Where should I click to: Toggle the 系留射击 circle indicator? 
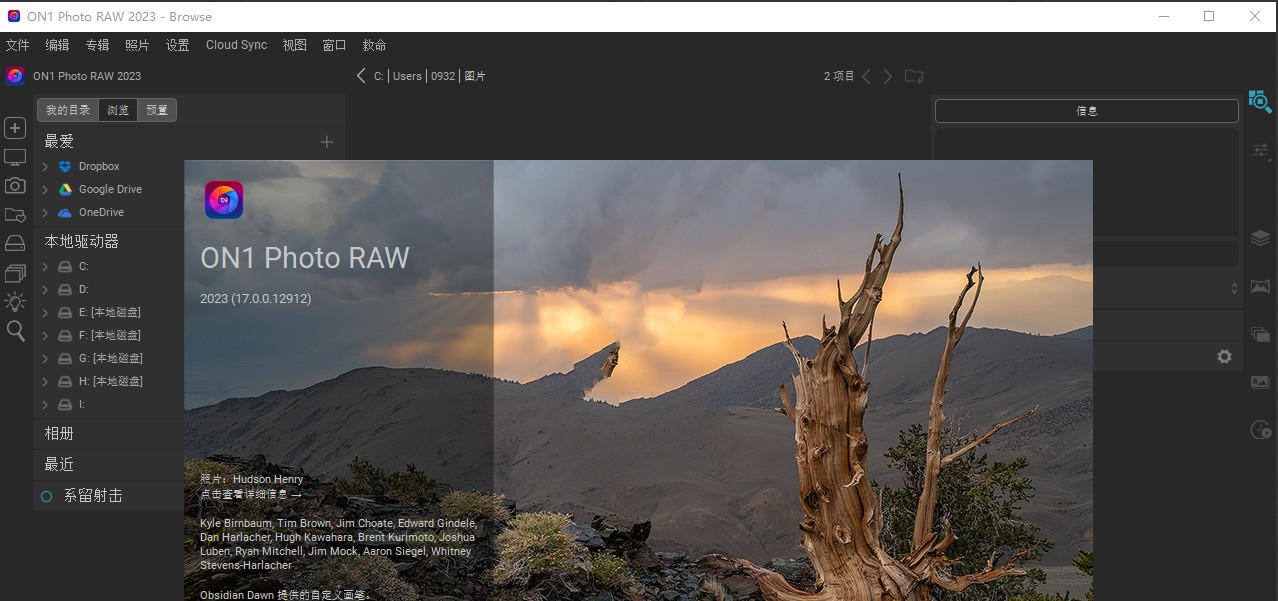click(46, 496)
